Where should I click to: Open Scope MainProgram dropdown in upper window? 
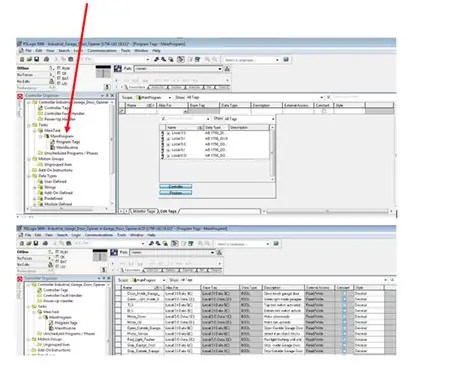coord(170,97)
